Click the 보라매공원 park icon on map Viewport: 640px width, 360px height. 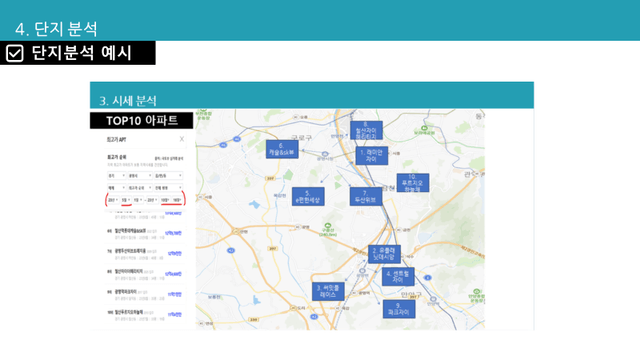[x=424, y=128]
